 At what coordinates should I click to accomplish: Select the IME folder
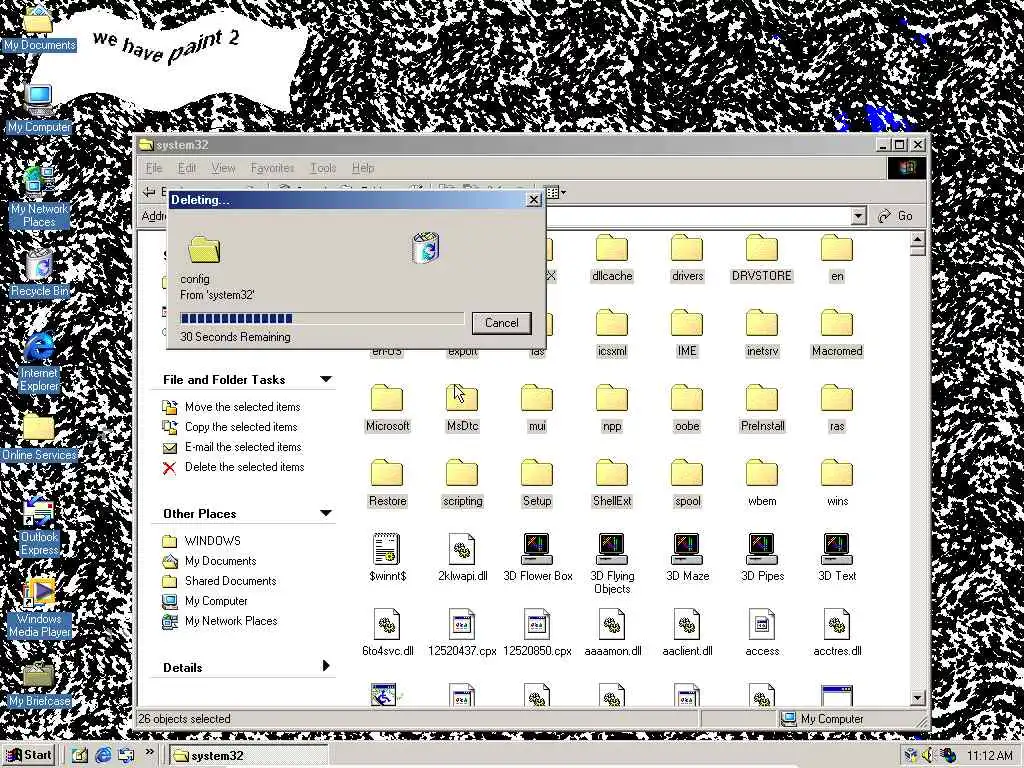tap(687, 334)
